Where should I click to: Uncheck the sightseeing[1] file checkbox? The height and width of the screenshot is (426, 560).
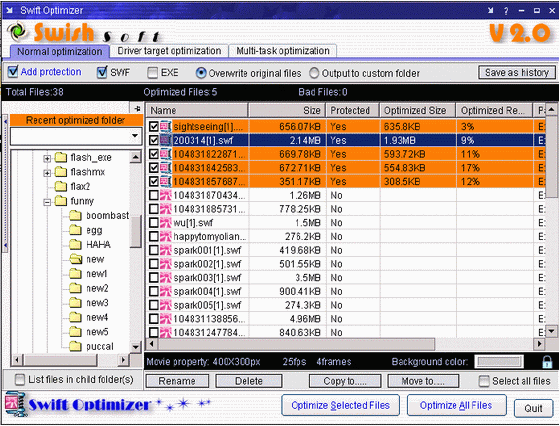154,126
